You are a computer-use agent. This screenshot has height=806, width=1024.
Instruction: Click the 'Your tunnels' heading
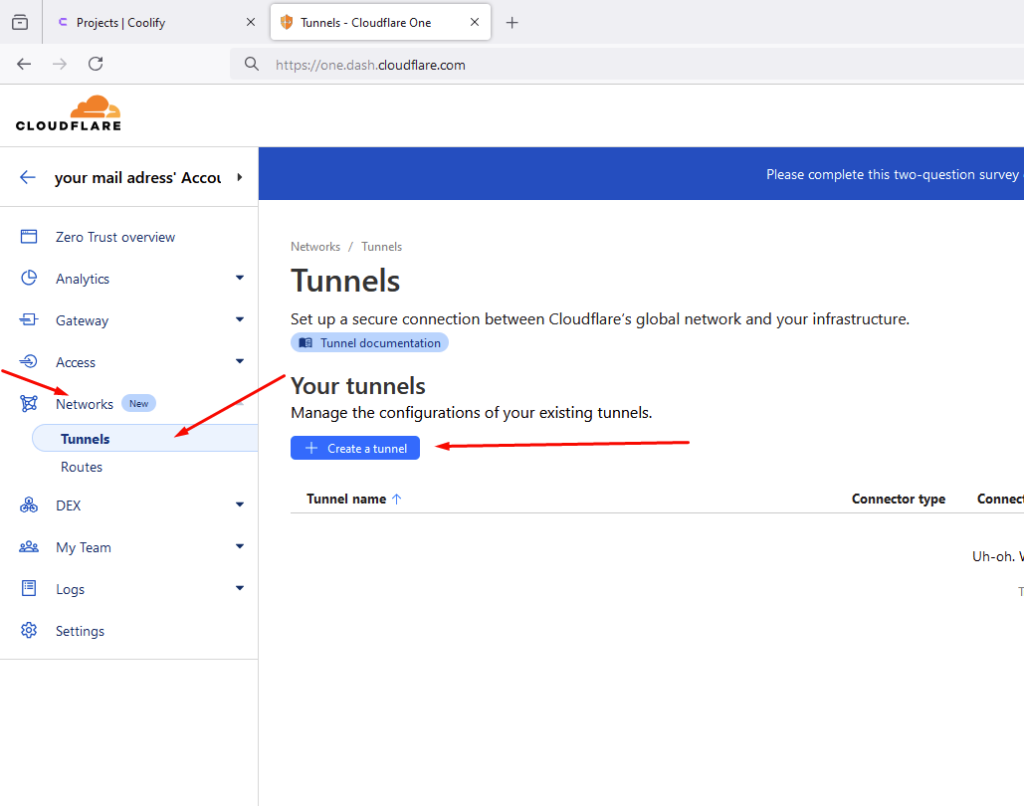(358, 386)
